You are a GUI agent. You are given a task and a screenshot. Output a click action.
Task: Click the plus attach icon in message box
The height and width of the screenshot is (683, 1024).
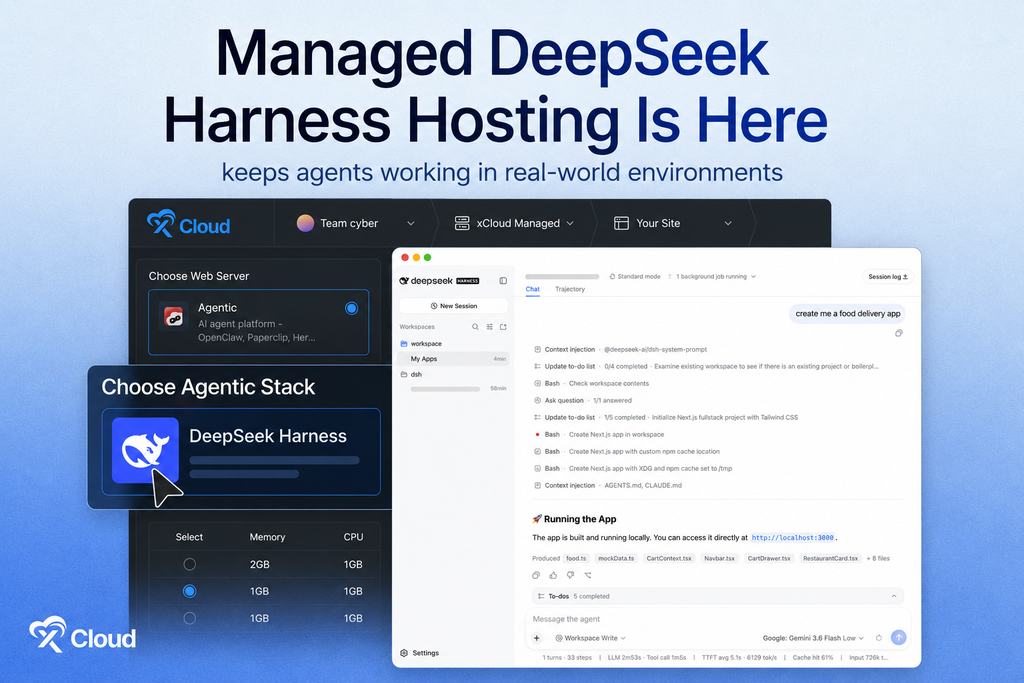click(x=537, y=638)
